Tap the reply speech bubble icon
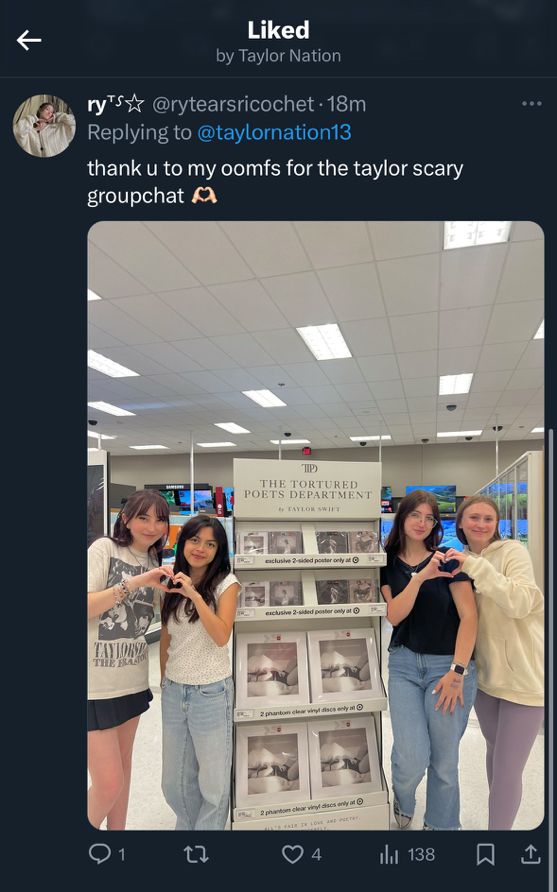Screen dimensions: 557x892 [x=100, y=854]
